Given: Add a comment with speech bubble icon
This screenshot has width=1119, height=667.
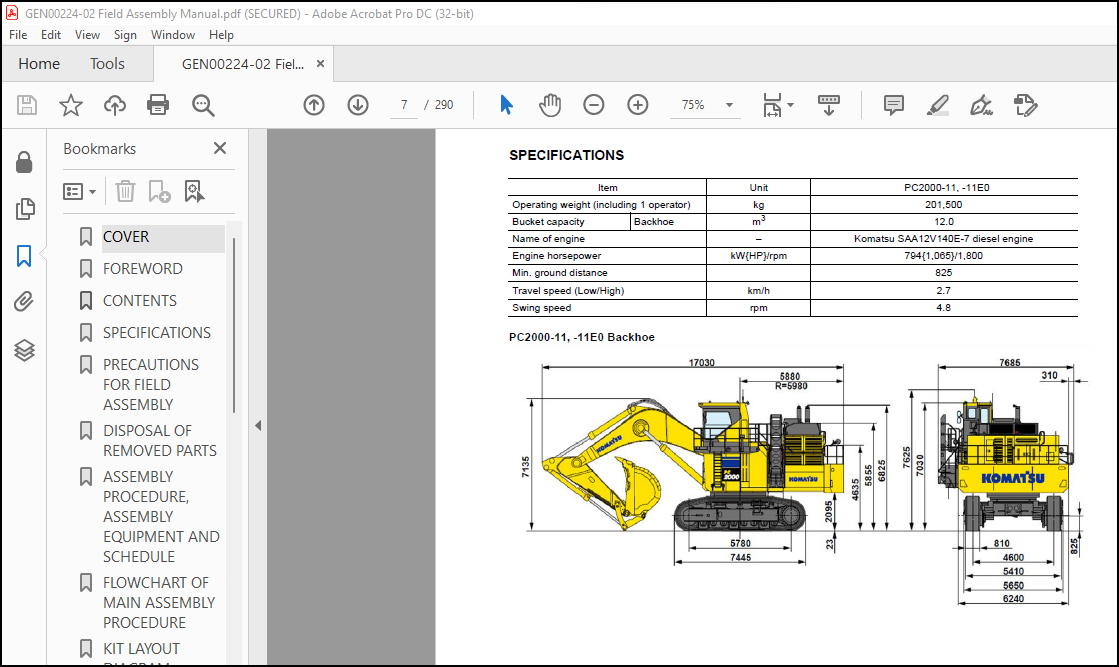Looking at the screenshot, I should tap(893, 105).
